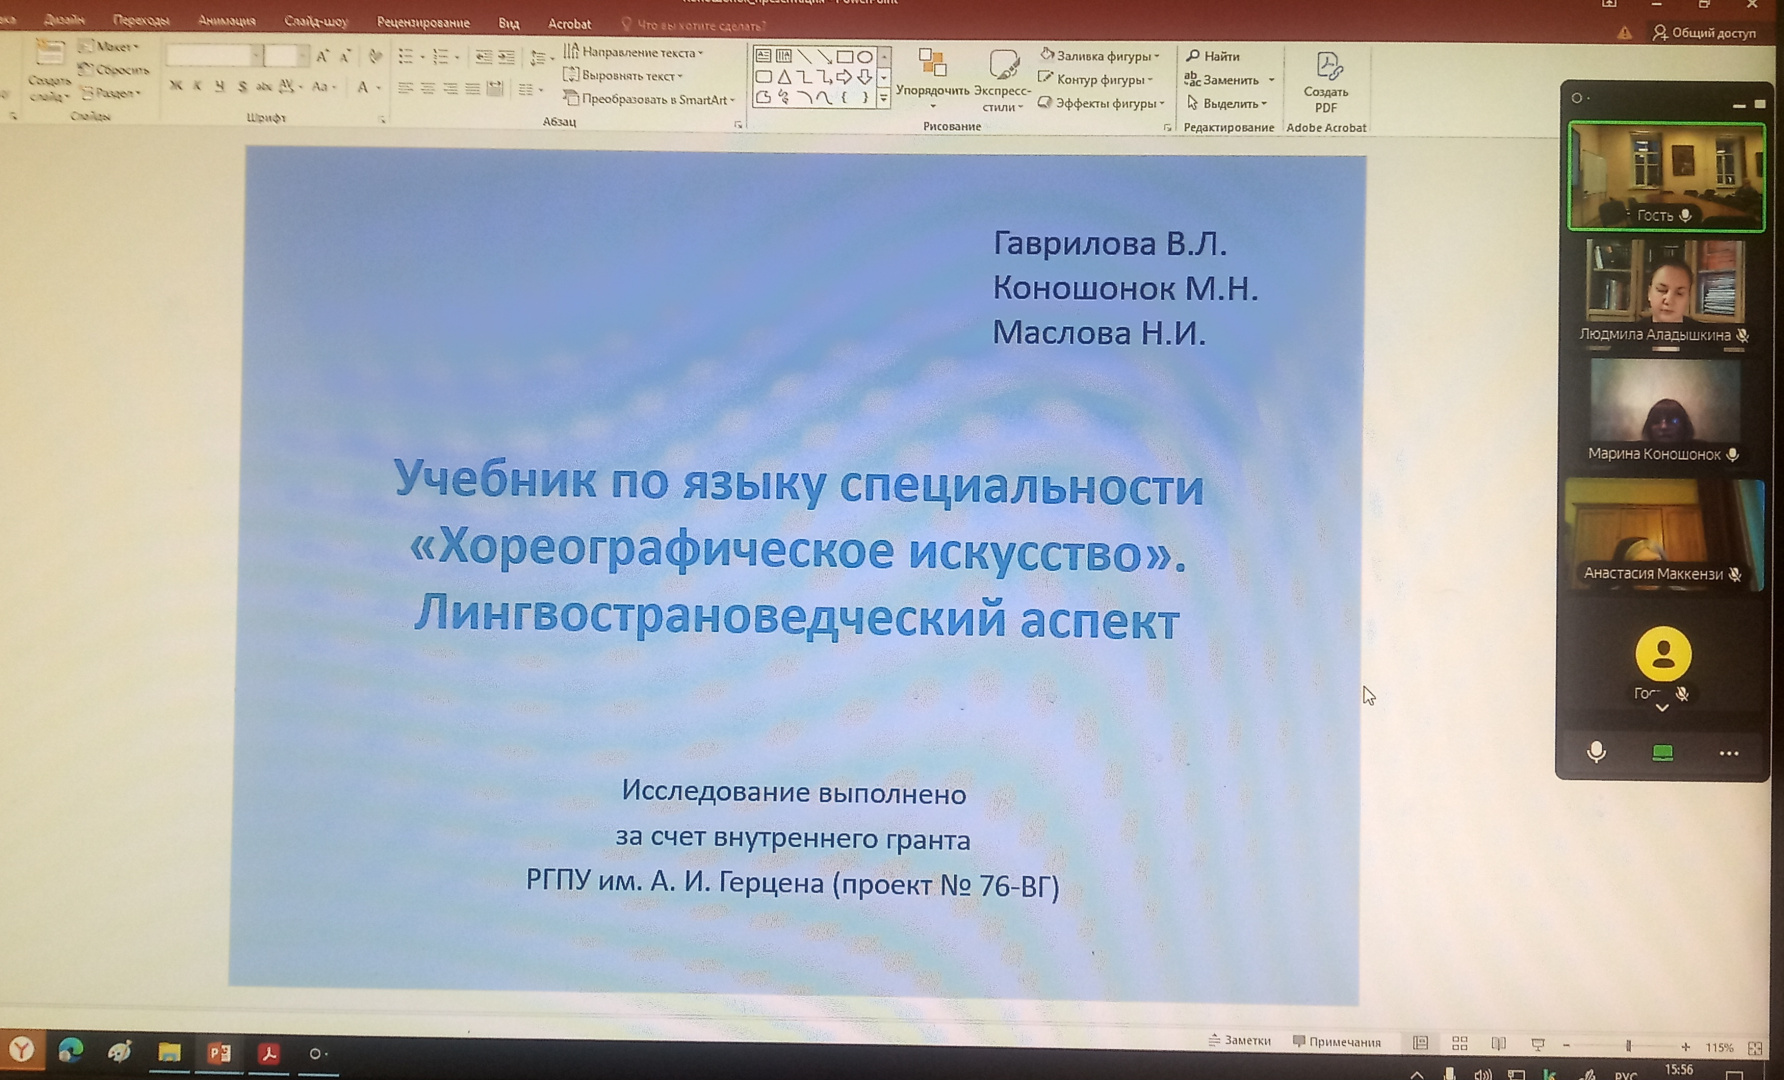
Task: Apply underline formatting with the Ч icon
Action: pyautogui.click(x=221, y=84)
